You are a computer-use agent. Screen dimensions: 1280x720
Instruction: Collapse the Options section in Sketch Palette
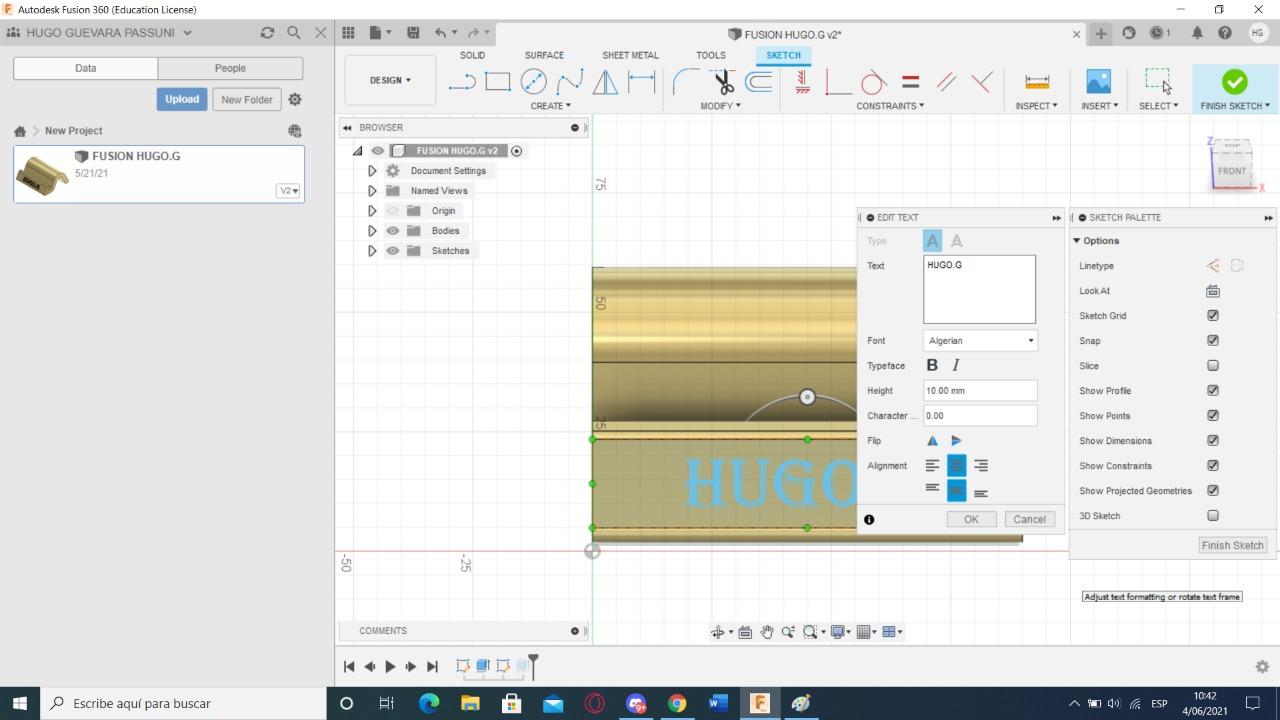pos(1077,241)
